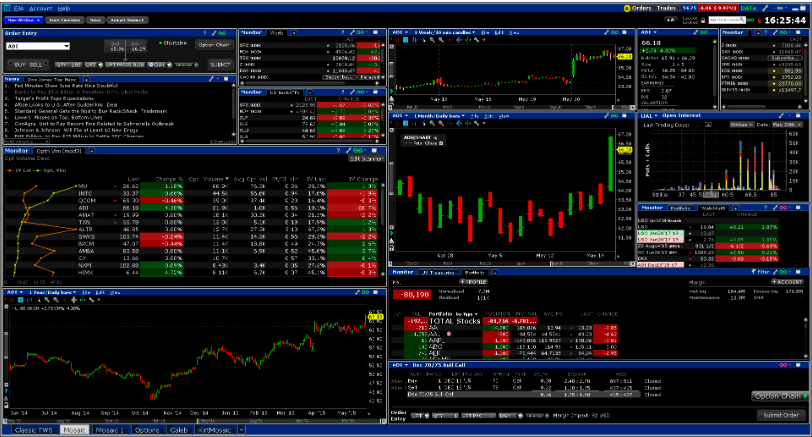Click Order Entry green link chain icon

[222, 33]
